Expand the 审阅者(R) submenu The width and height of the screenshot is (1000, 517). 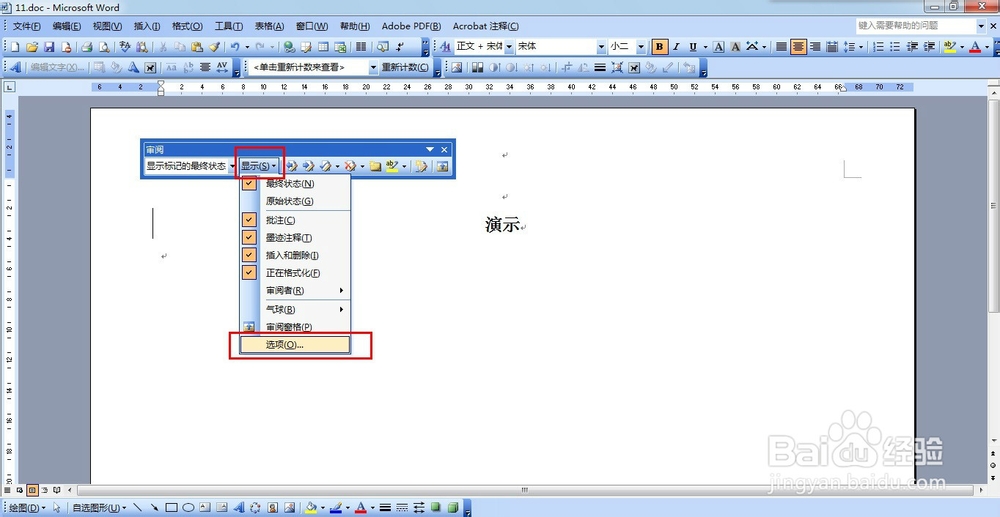point(295,290)
